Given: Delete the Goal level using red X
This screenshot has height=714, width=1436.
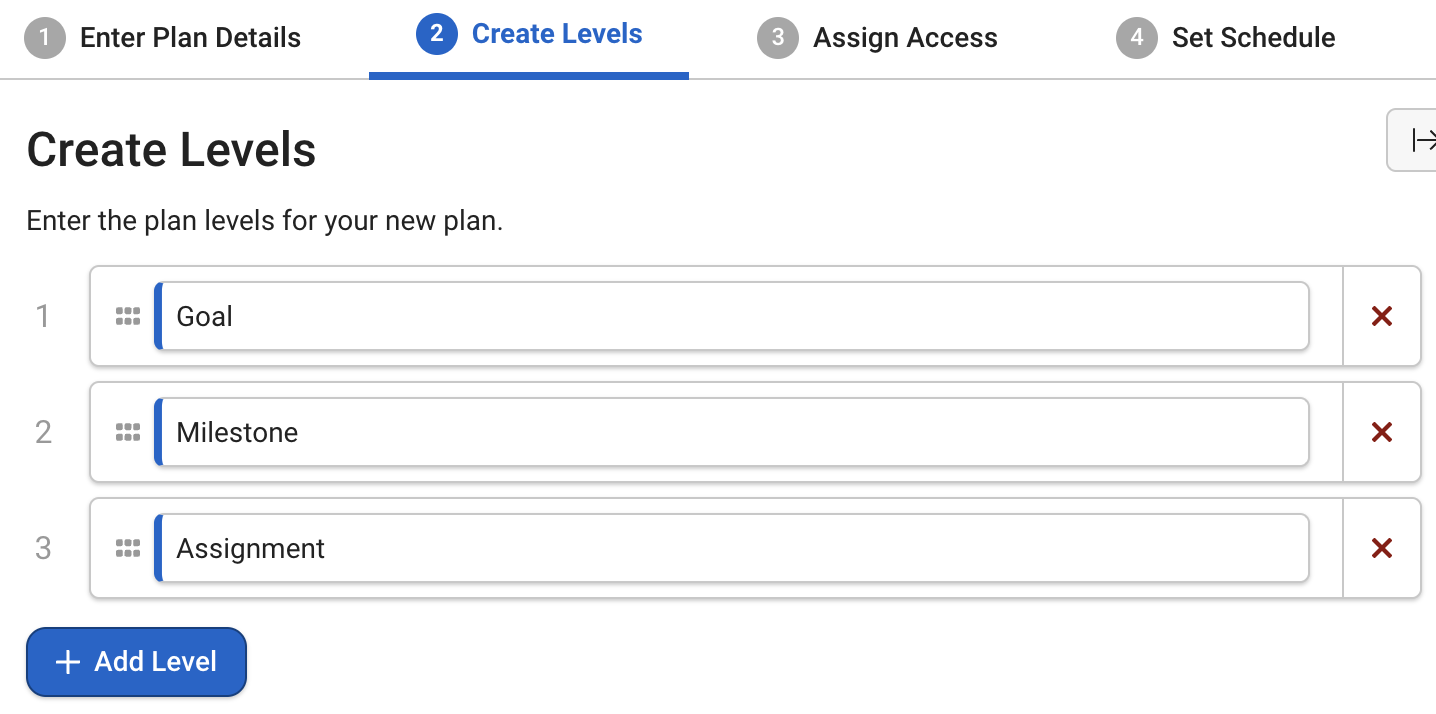Looking at the screenshot, I should click(x=1381, y=316).
